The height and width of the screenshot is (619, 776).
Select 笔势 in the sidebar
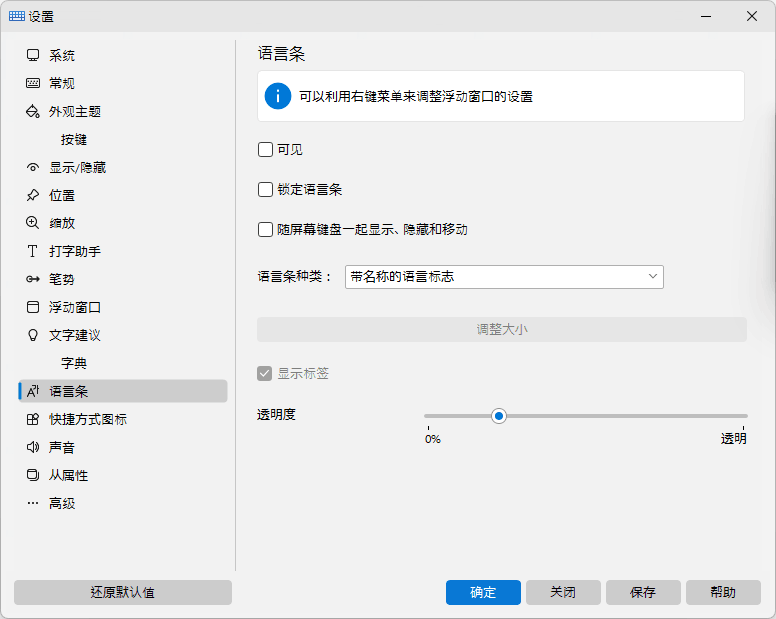123,279
